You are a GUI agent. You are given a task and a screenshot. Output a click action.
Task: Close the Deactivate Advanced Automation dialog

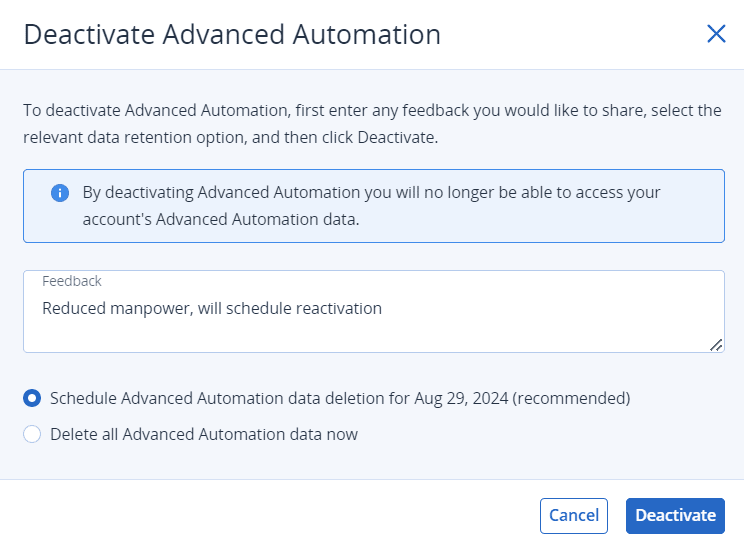tap(716, 34)
